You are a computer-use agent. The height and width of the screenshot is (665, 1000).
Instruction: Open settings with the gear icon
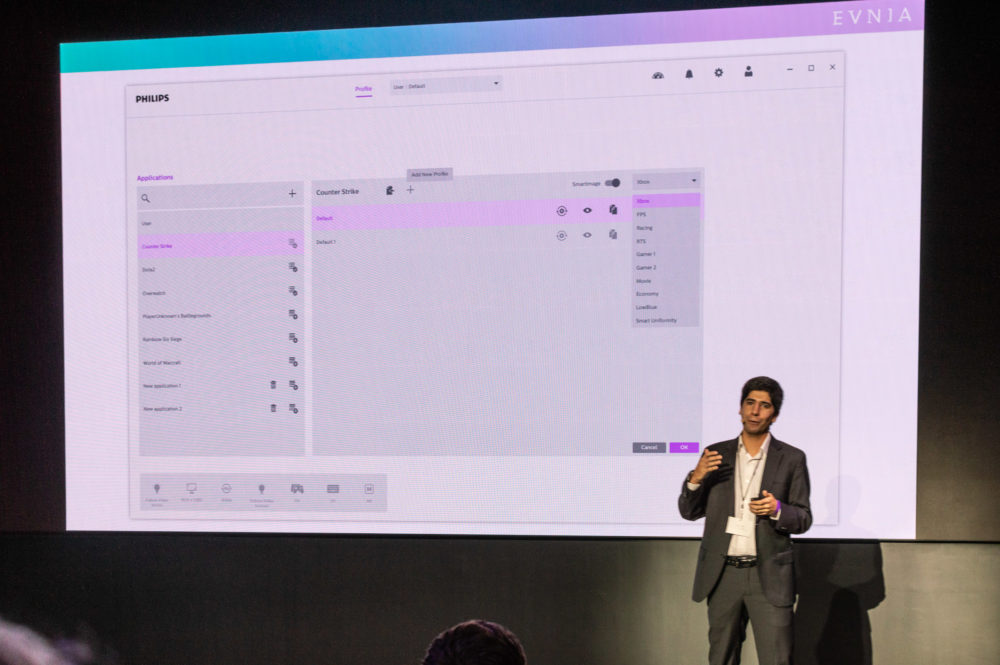click(719, 73)
